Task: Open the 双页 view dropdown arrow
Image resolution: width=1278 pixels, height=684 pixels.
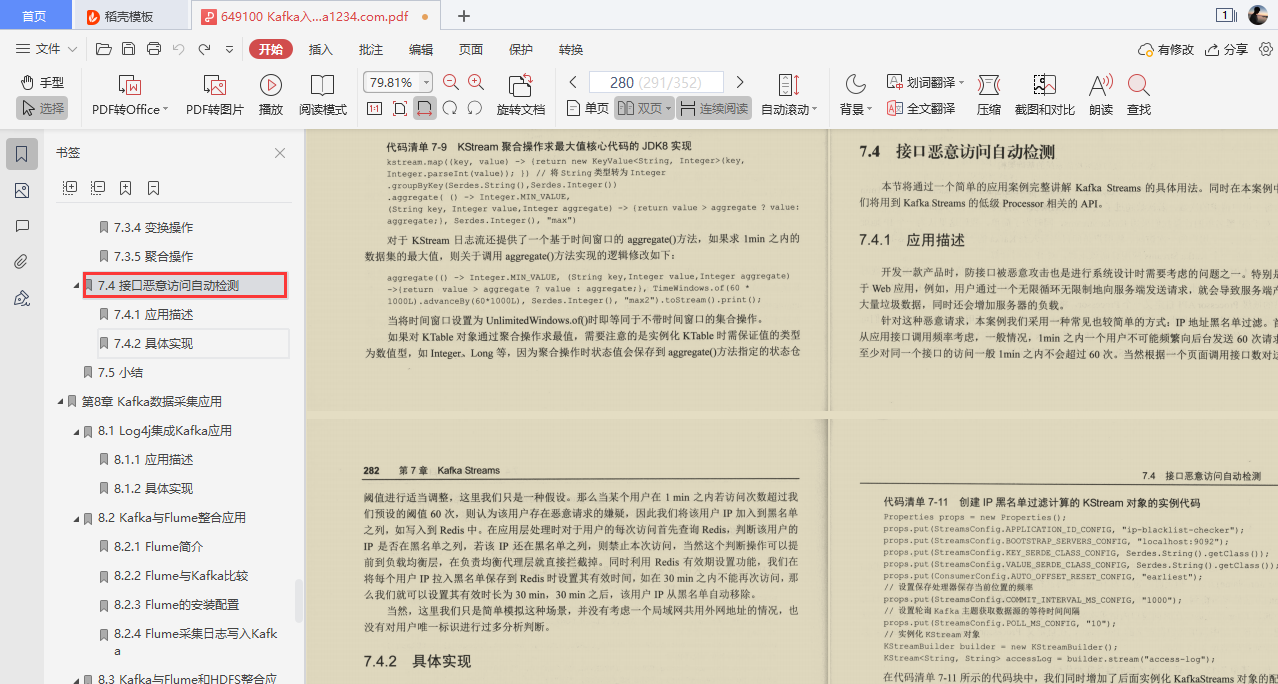Action: (x=667, y=110)
